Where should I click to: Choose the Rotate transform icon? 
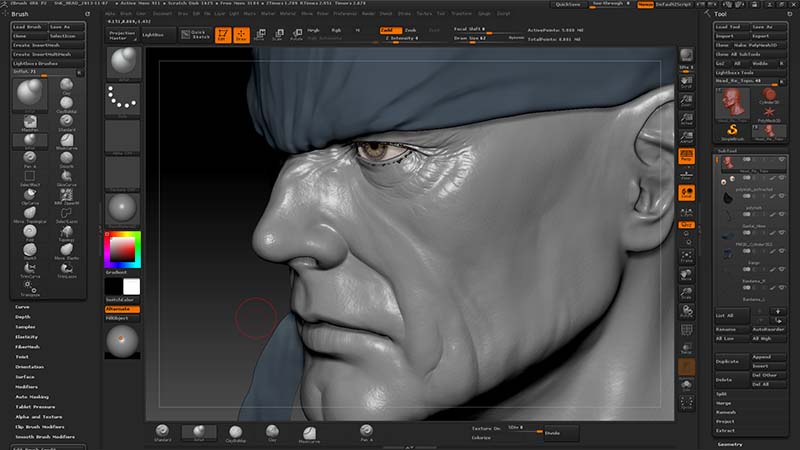pyautogui.click(x=296, y=34)
